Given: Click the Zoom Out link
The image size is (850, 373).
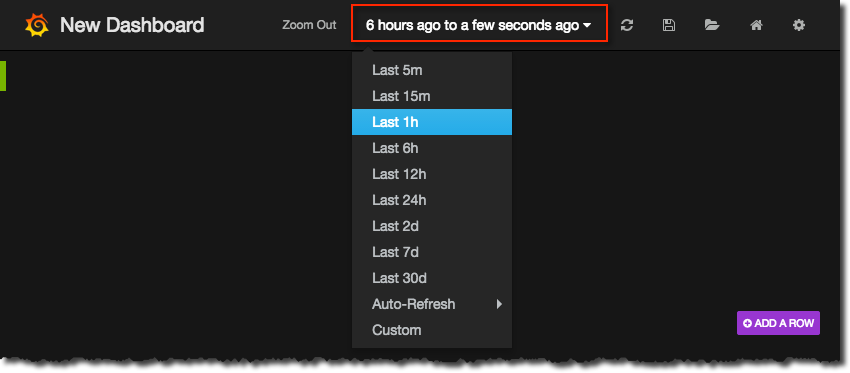Looking at the screenshot, I should [309, 25].
